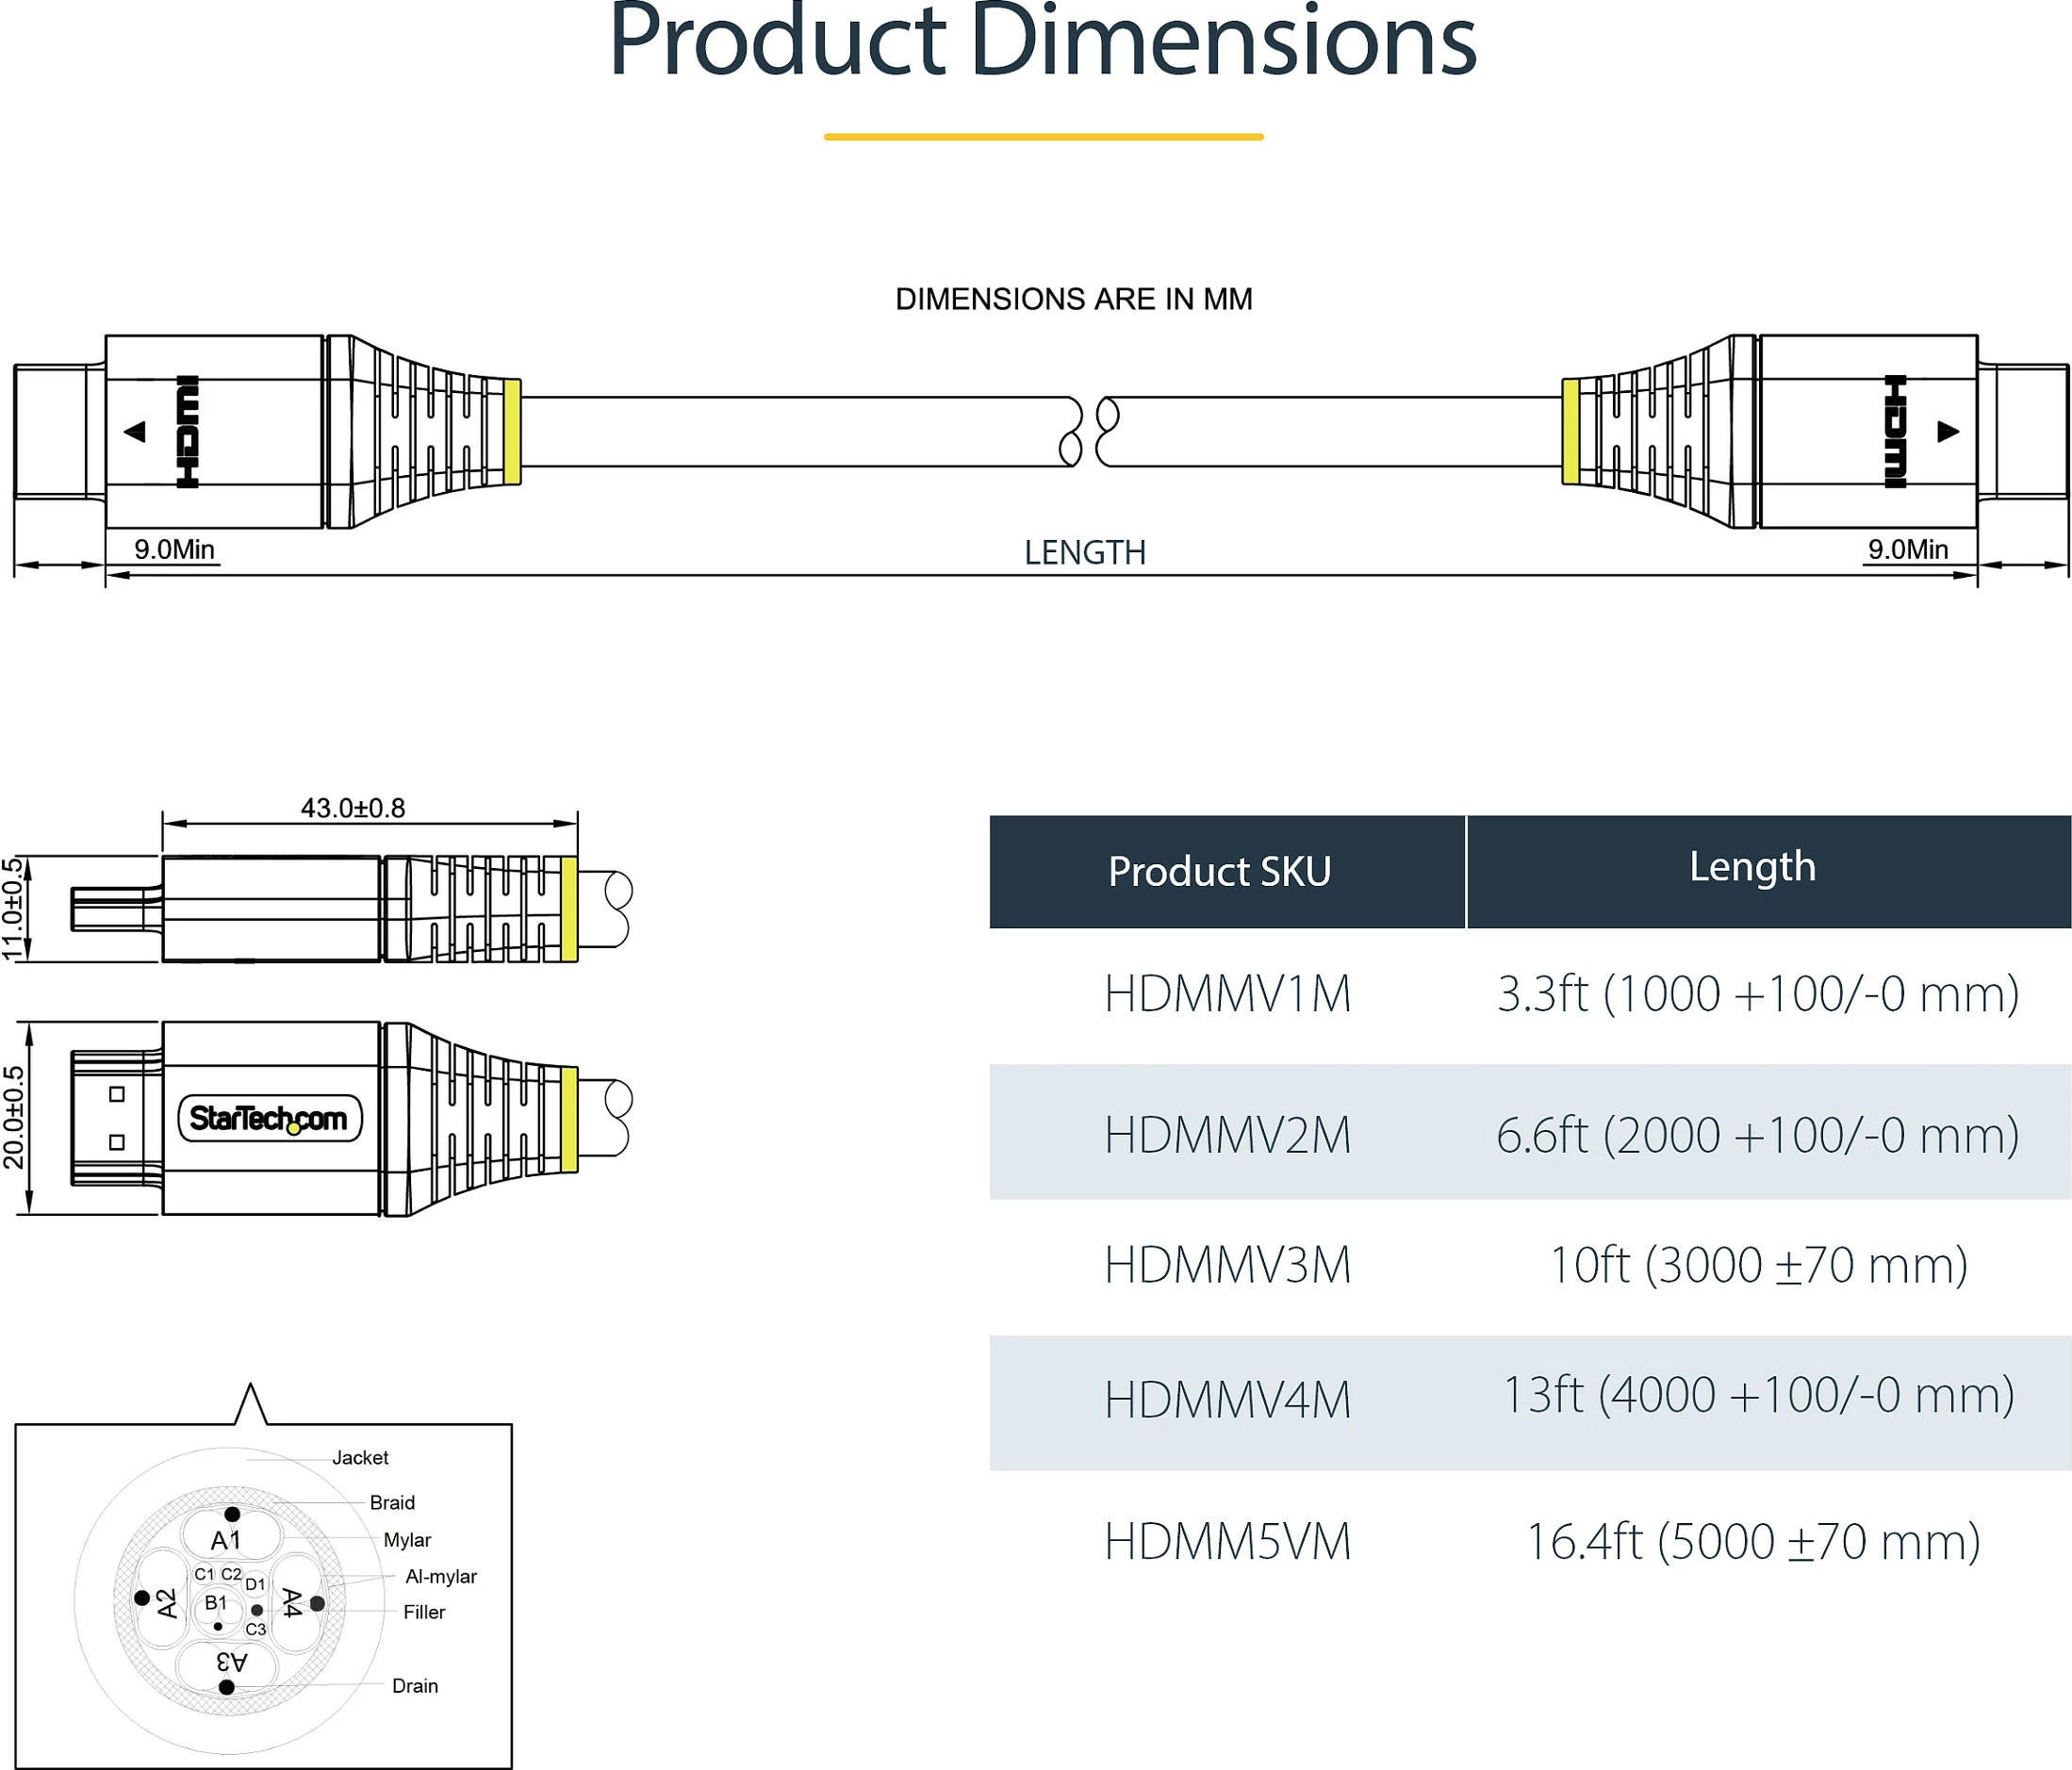2072x1770 pixels.
Task: Select the HDMMV1M SKU cell
Action: tap(1227, 995)
